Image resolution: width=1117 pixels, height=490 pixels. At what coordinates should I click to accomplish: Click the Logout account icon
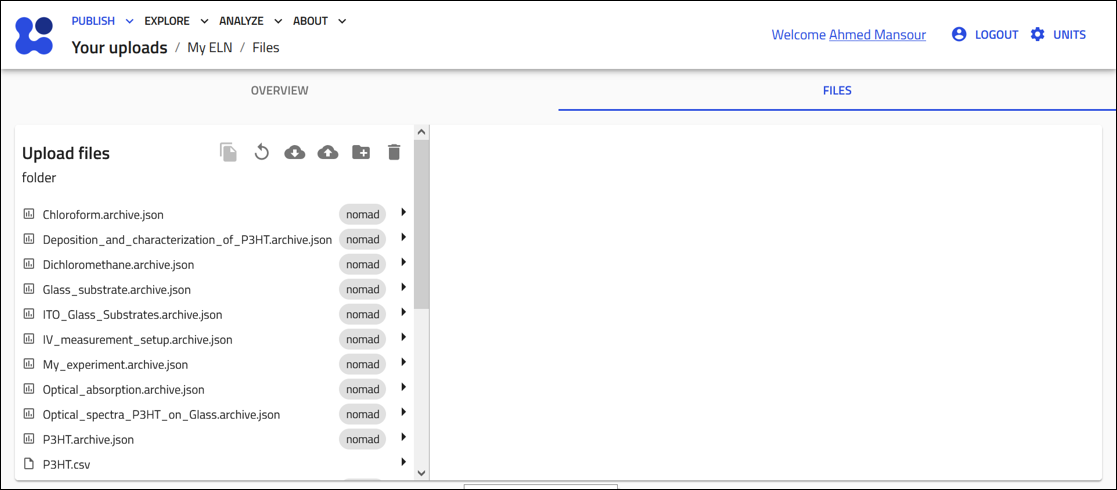[959, 34]
